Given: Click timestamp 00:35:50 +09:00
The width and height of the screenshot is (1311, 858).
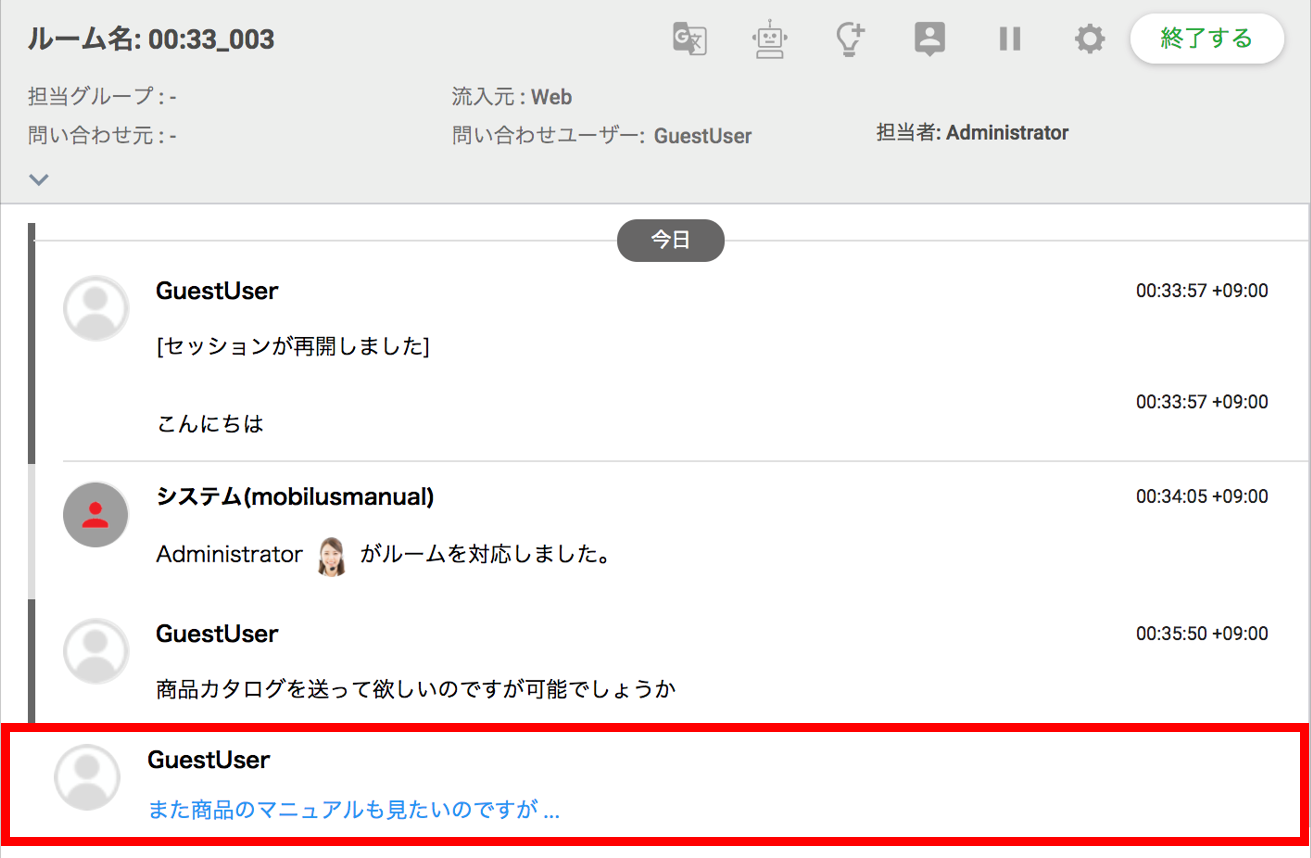Looking at the screenshot, I should [x=1202, y=633].
